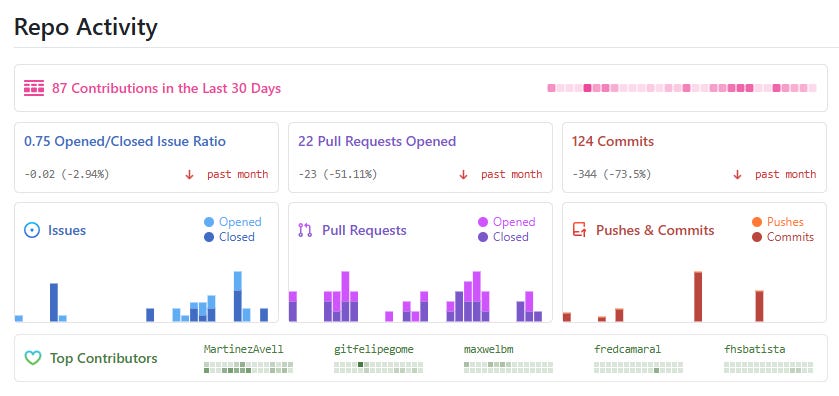839x396 pixels.
Task: Click fredcamaral's activity heatmap
Action: (638, 367)
